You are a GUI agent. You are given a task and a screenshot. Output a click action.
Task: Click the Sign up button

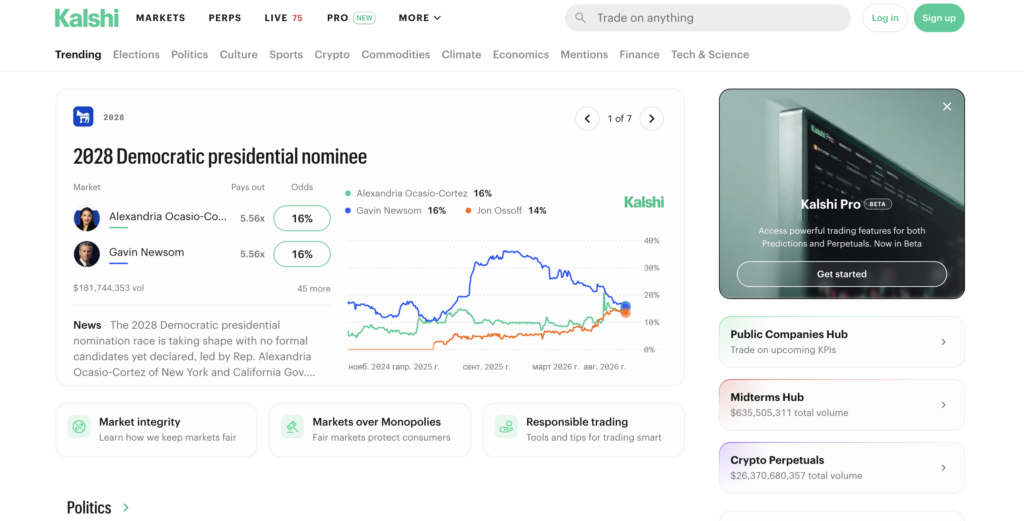(x=939, y=18)
